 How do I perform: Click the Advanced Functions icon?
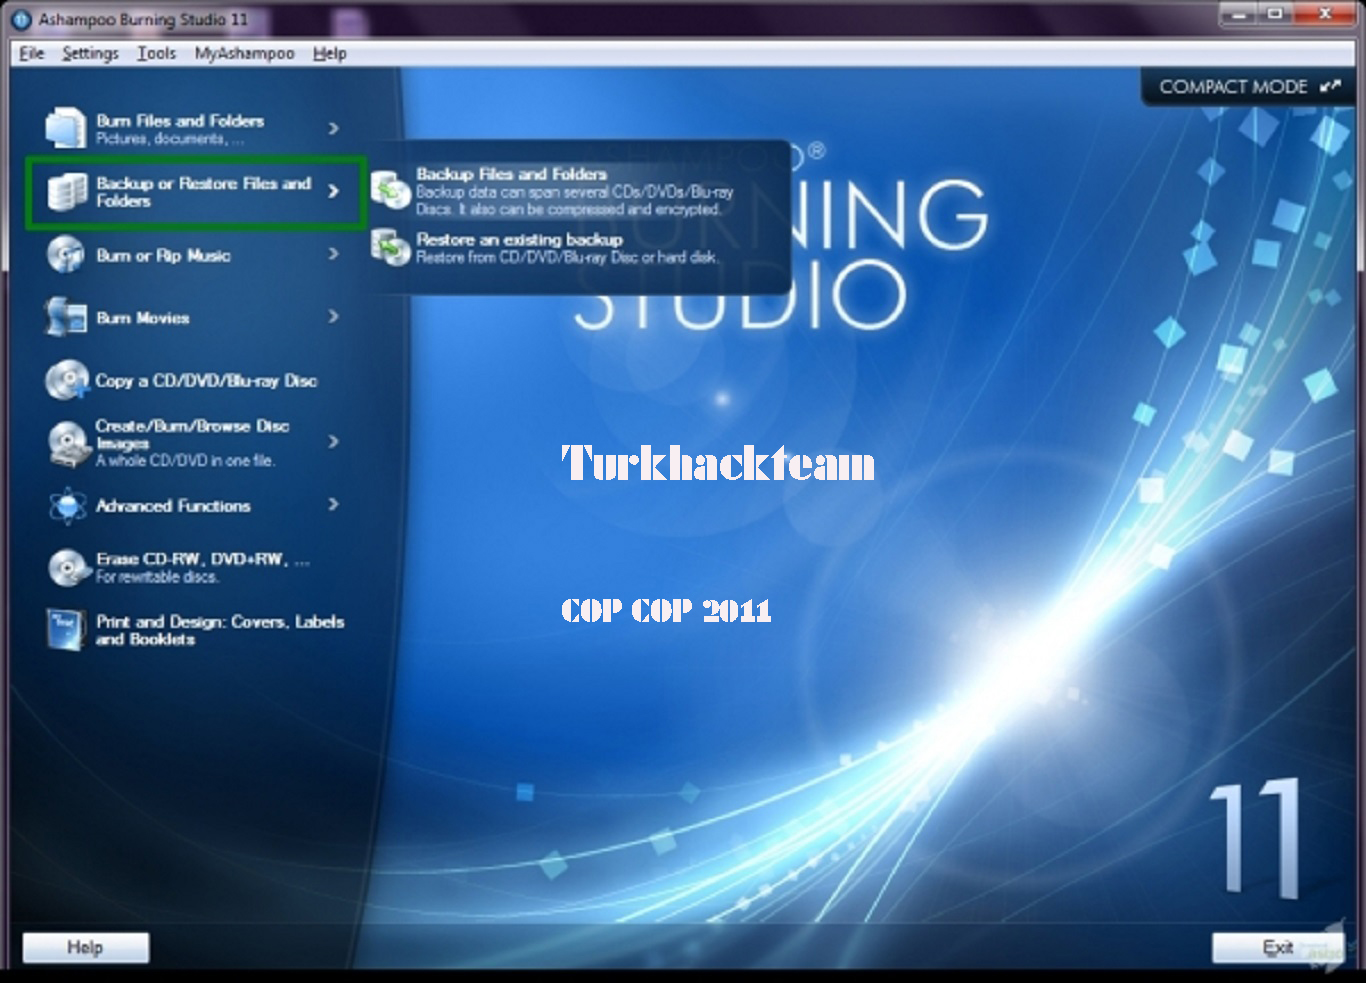pos(67,505)
